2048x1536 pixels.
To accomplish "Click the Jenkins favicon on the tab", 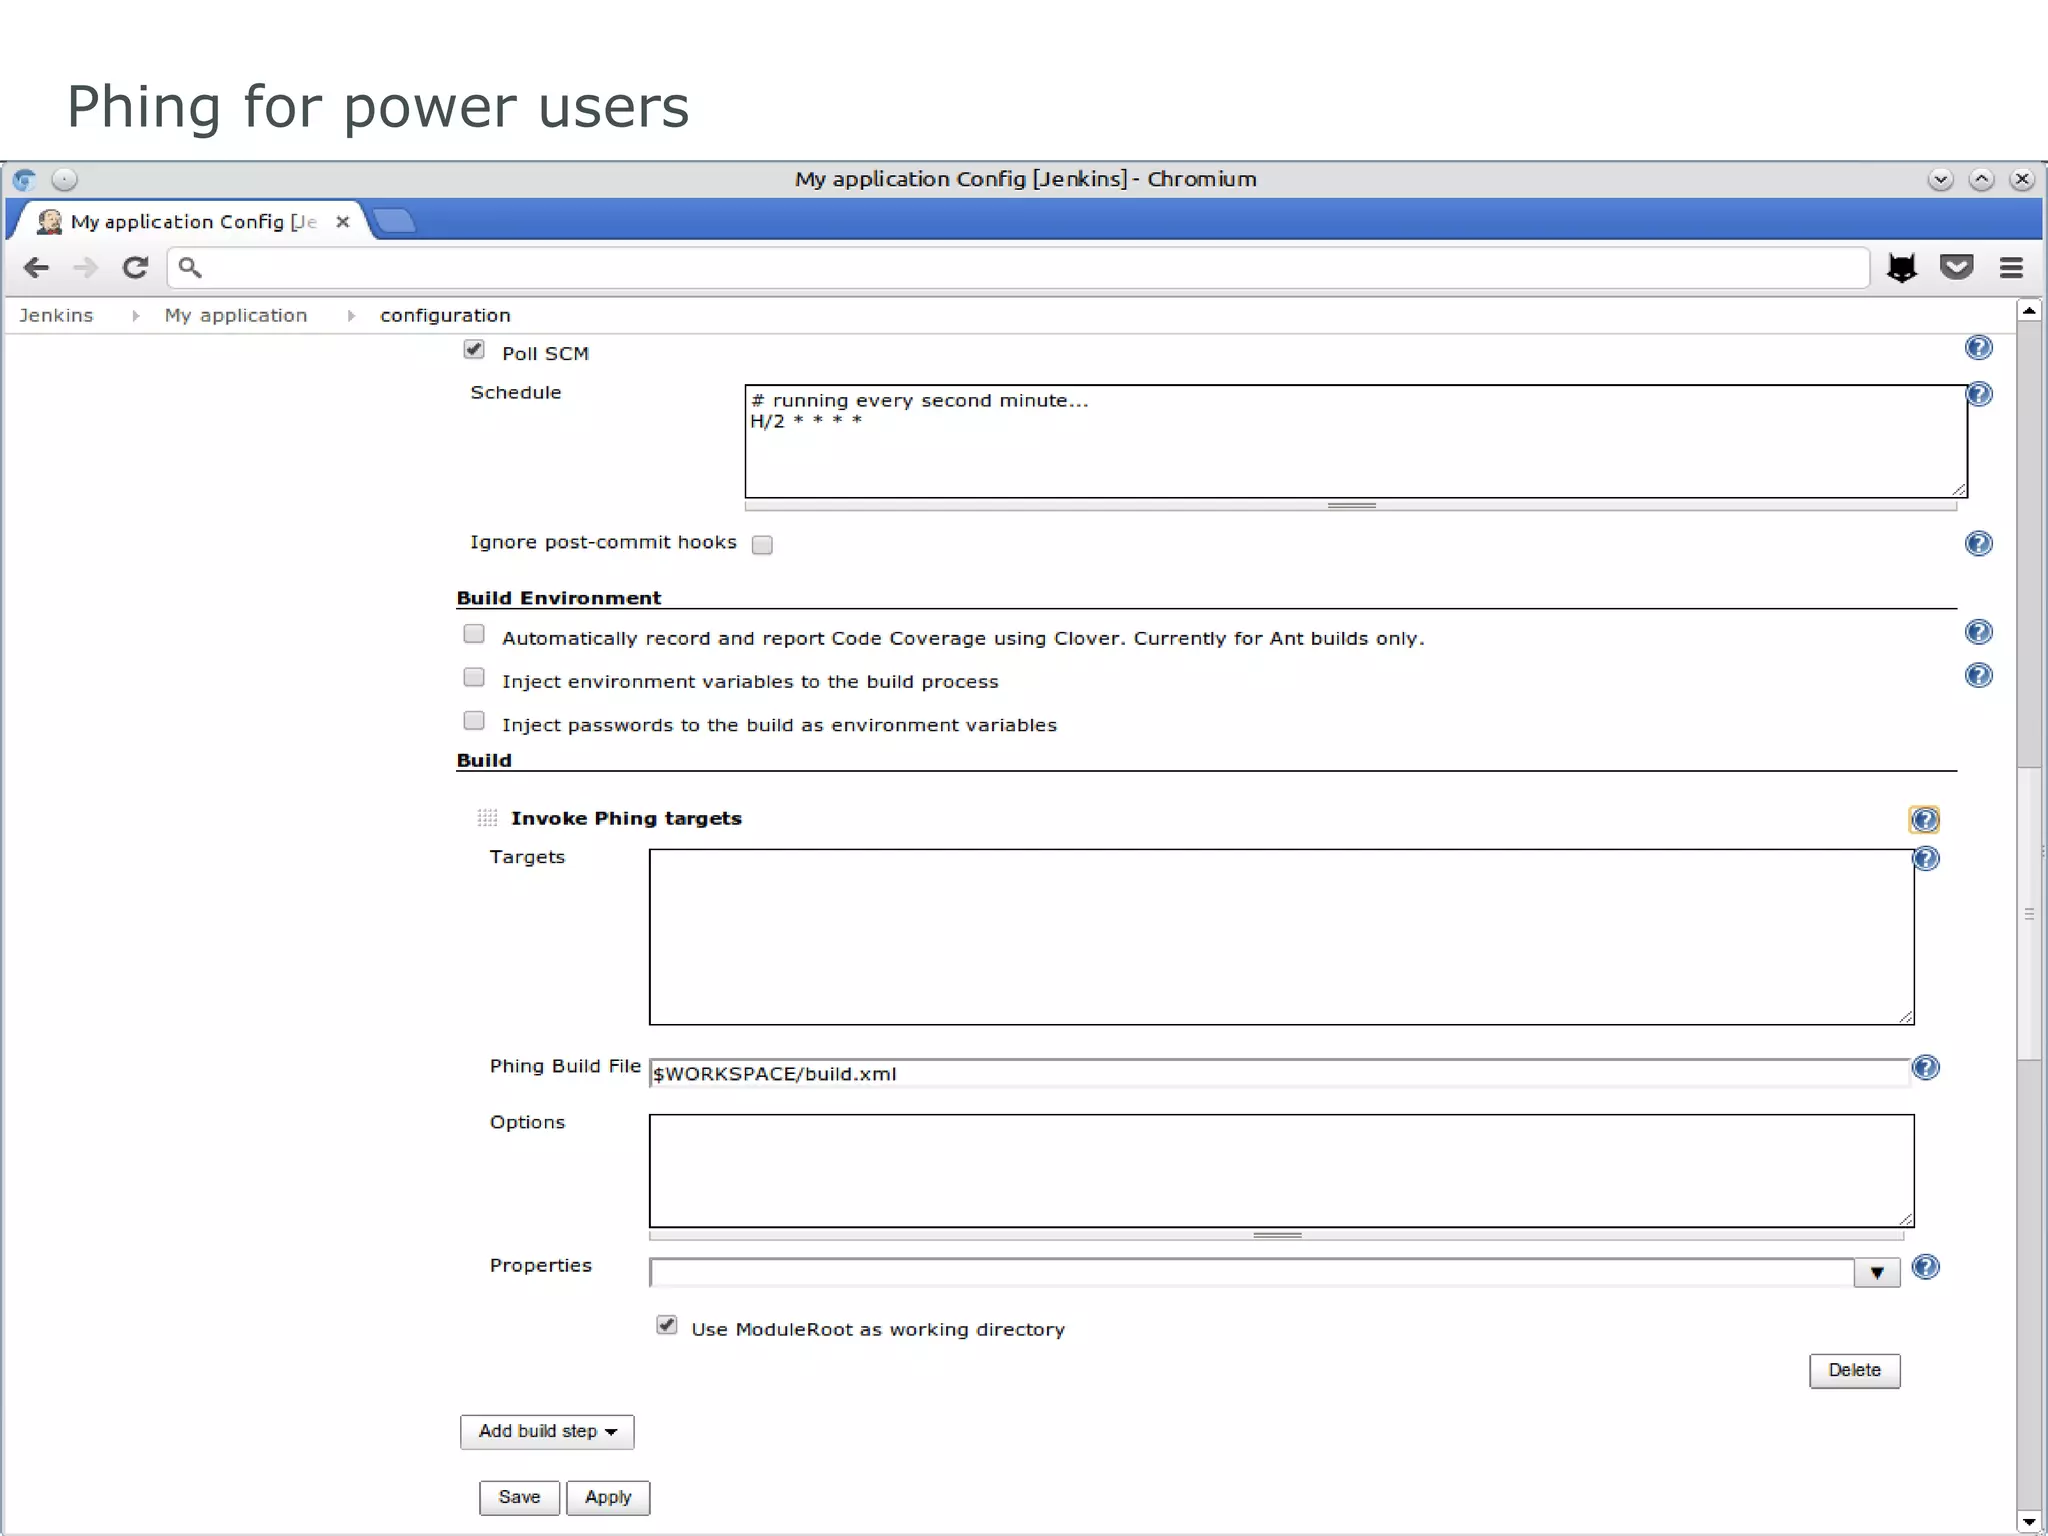I will click(49, 222).
